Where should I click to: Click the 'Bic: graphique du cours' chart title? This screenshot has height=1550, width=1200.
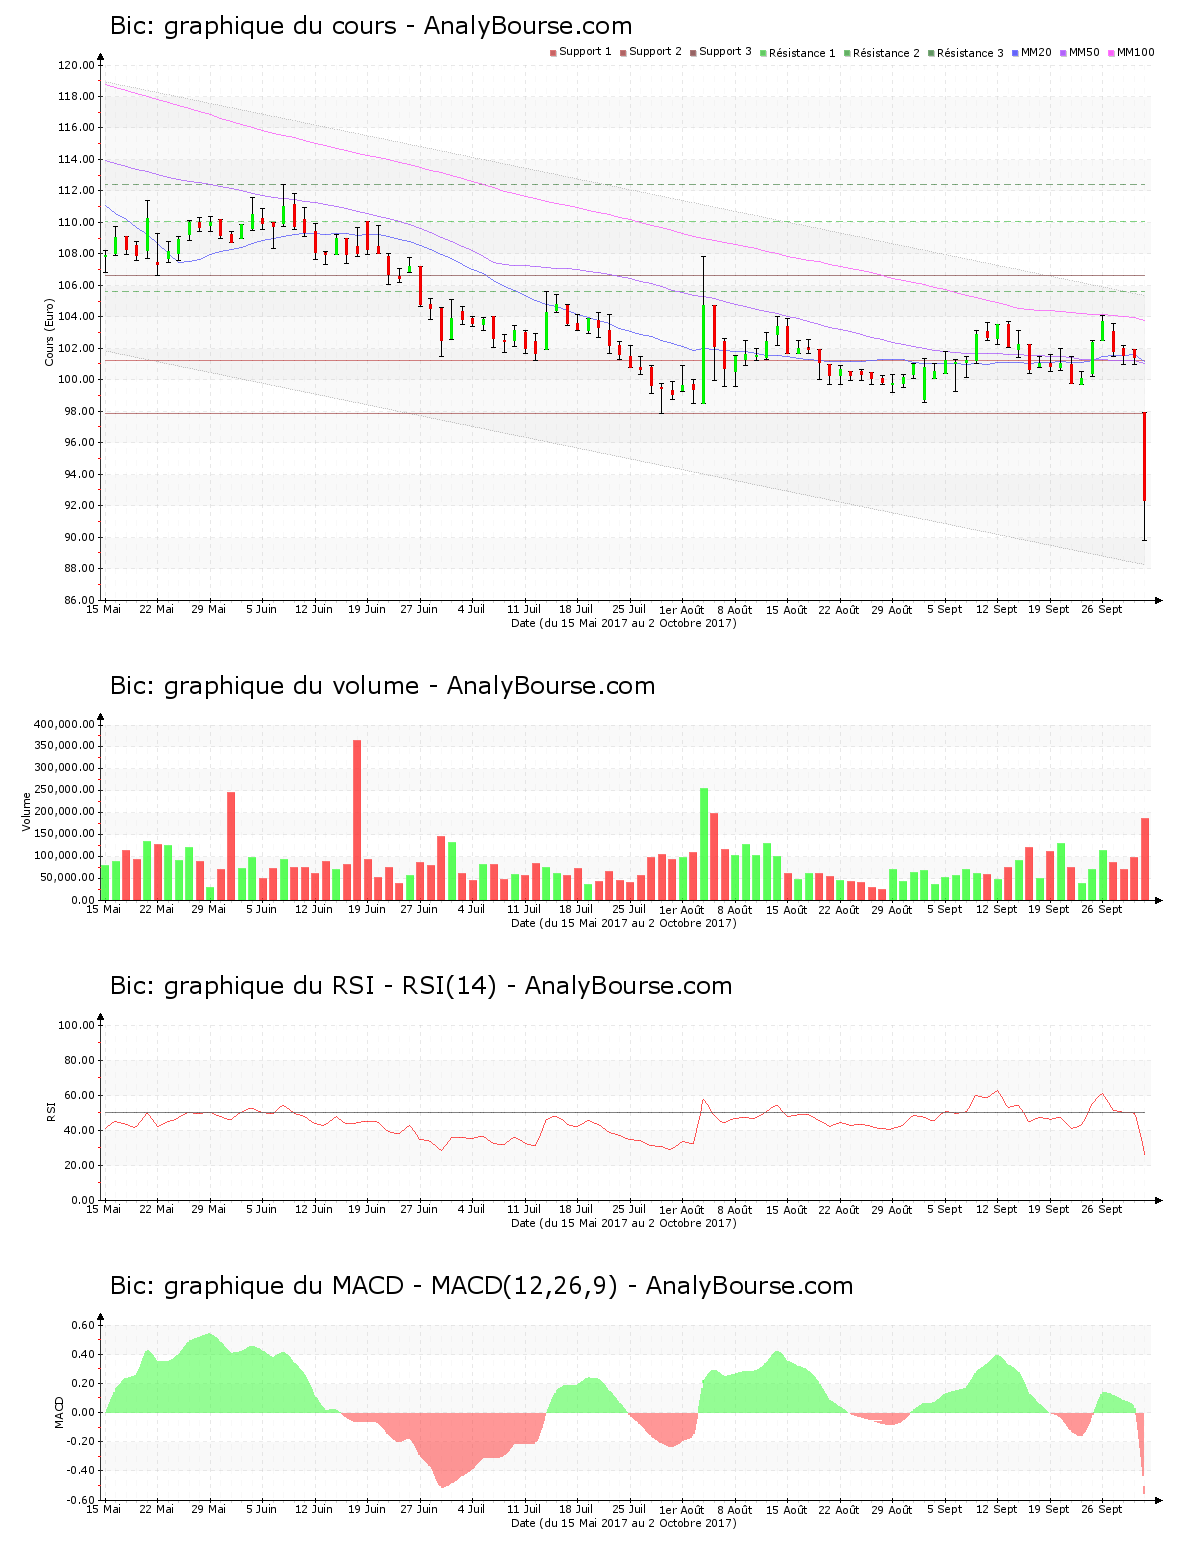pos(371,26)
